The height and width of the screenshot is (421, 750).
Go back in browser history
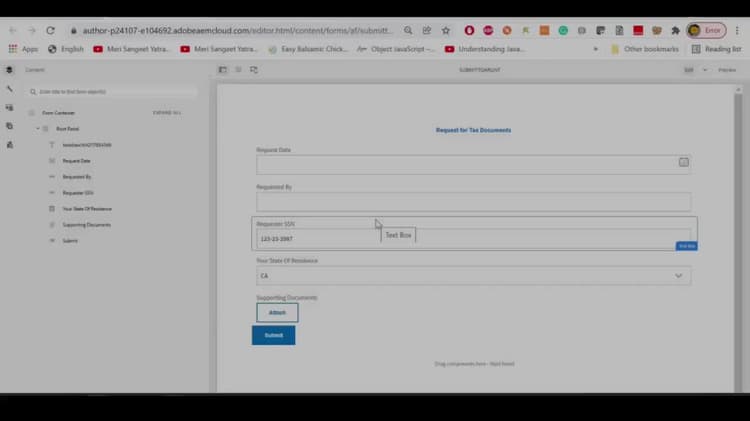coord(13,31)
